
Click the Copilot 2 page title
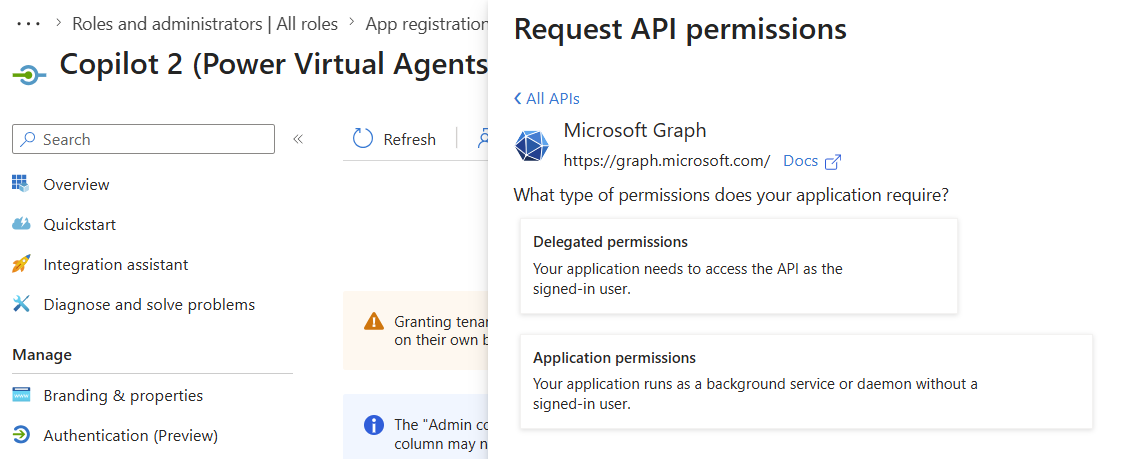coord(273,65)
